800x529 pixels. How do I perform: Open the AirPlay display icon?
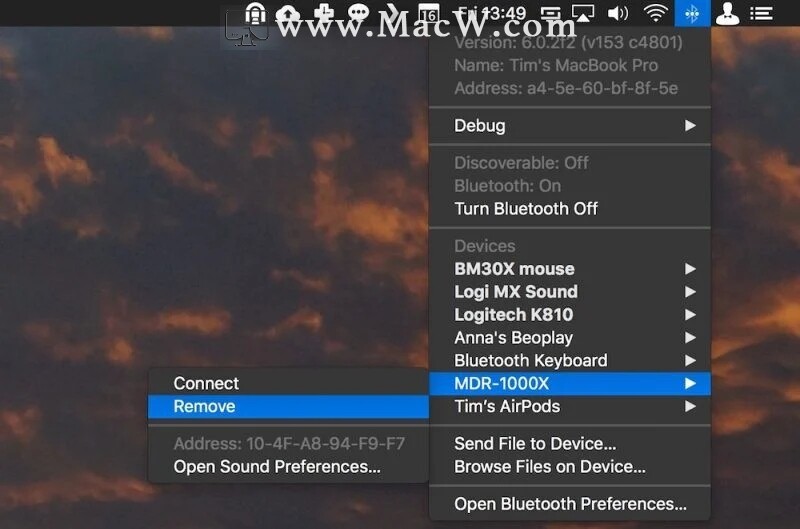click(583, 13)
